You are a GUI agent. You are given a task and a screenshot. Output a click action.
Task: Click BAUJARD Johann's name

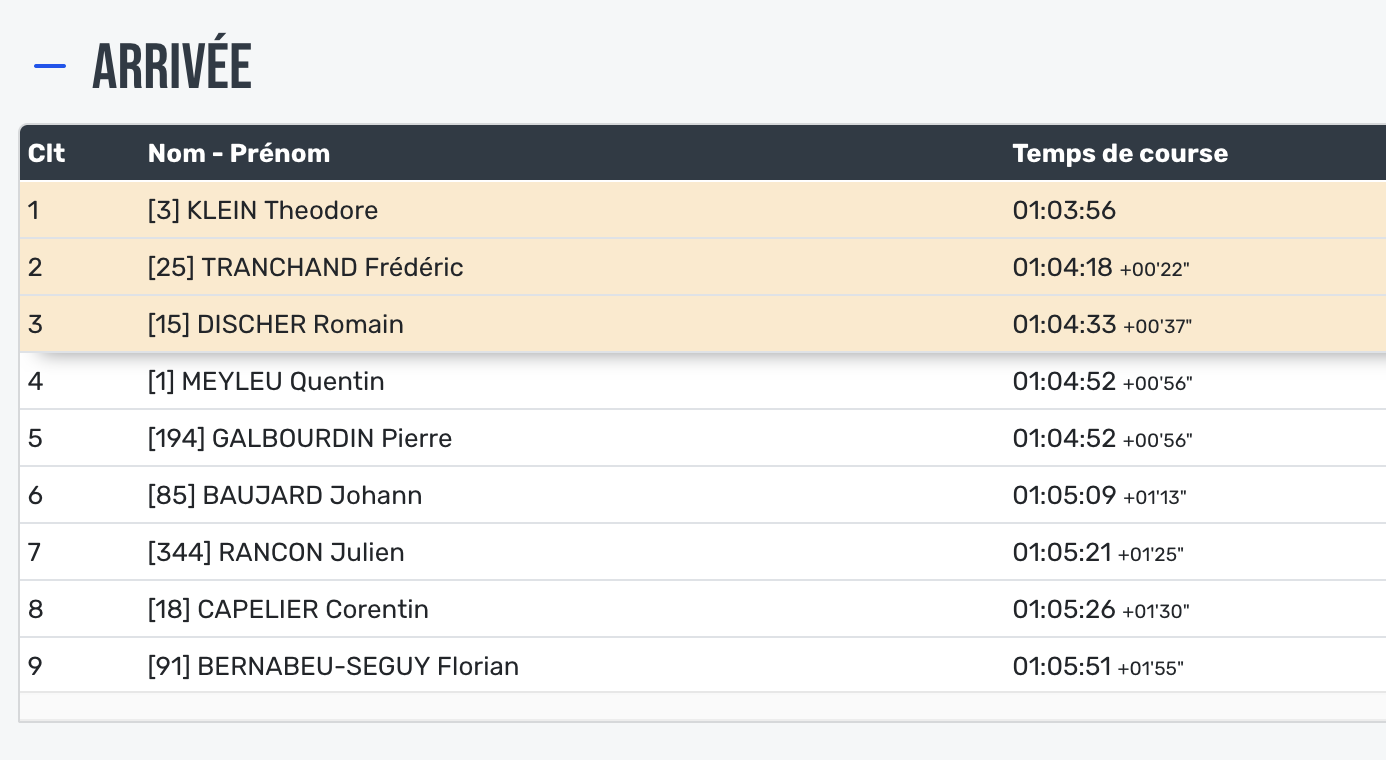point(285,495)
